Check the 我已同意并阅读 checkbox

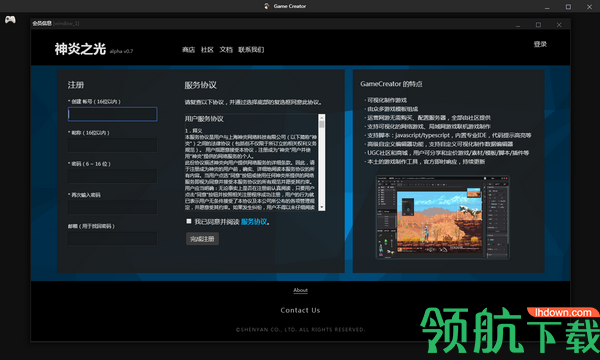(189, 221)
